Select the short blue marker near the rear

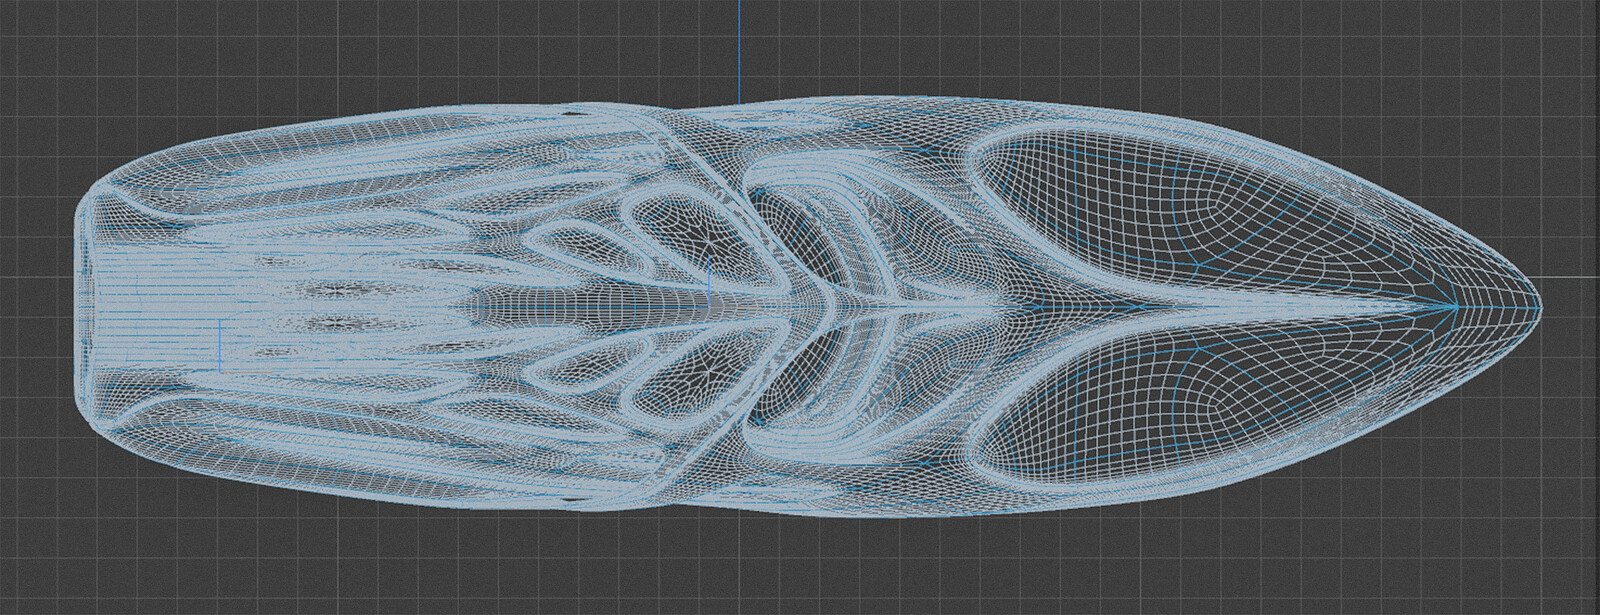(219, 342)
